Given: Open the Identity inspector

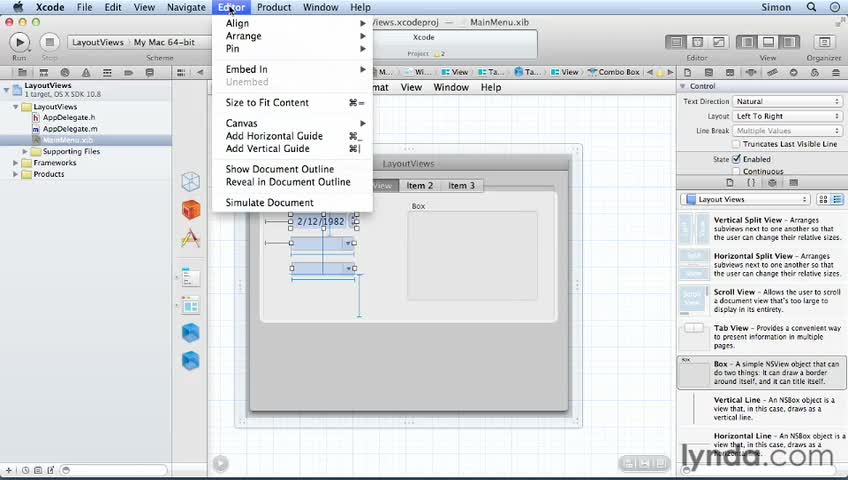Looking at the screenshot, I should 730,72.
